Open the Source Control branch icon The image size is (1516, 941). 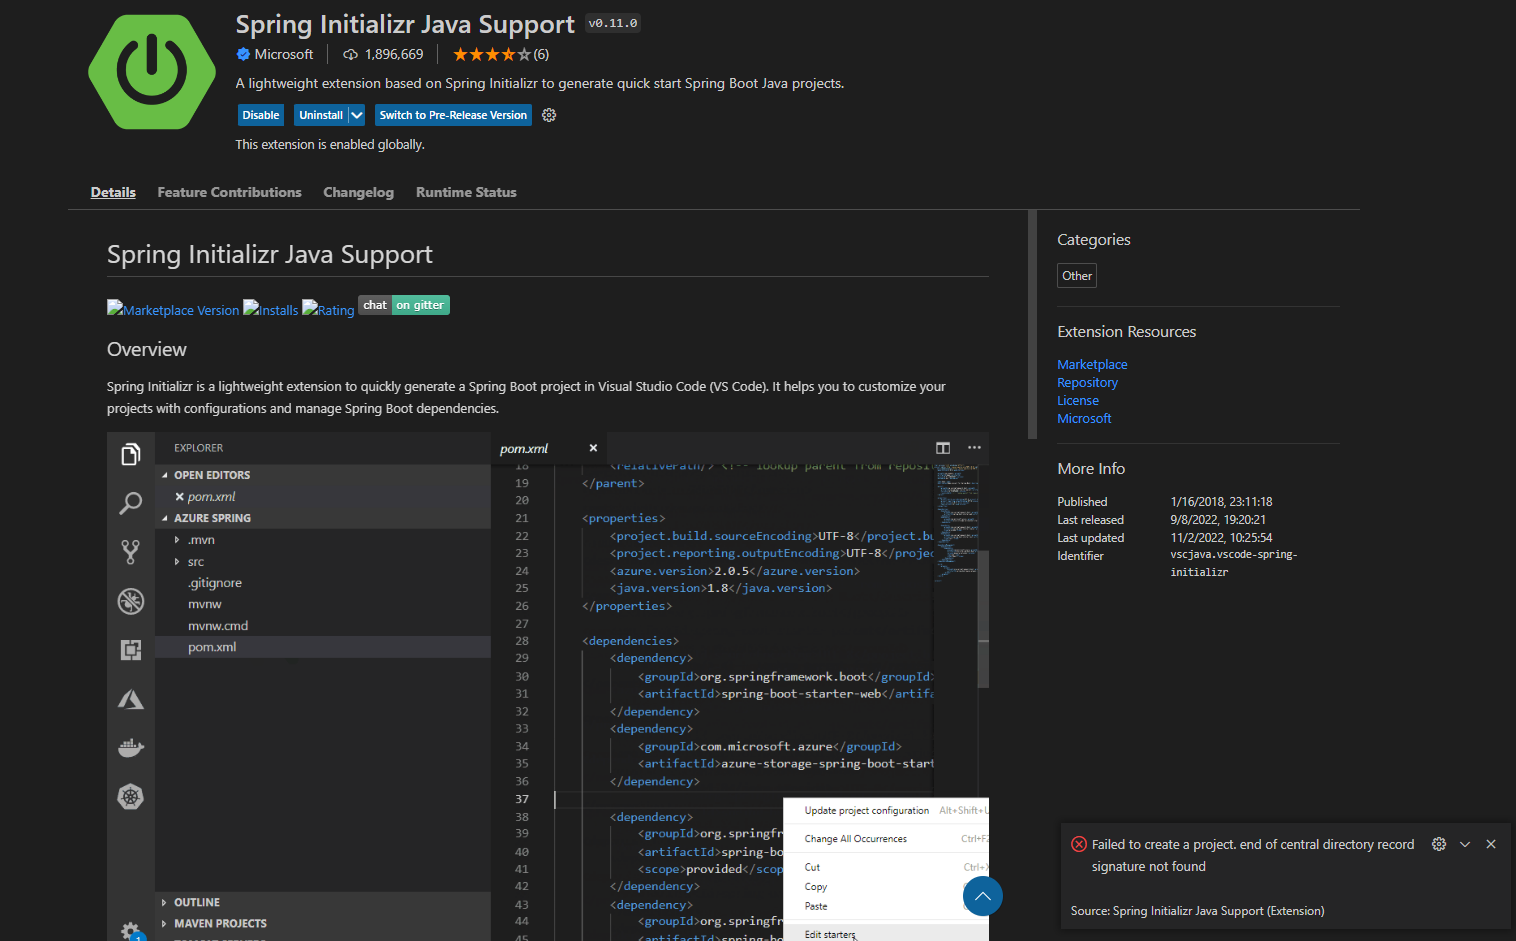[130, 551]
